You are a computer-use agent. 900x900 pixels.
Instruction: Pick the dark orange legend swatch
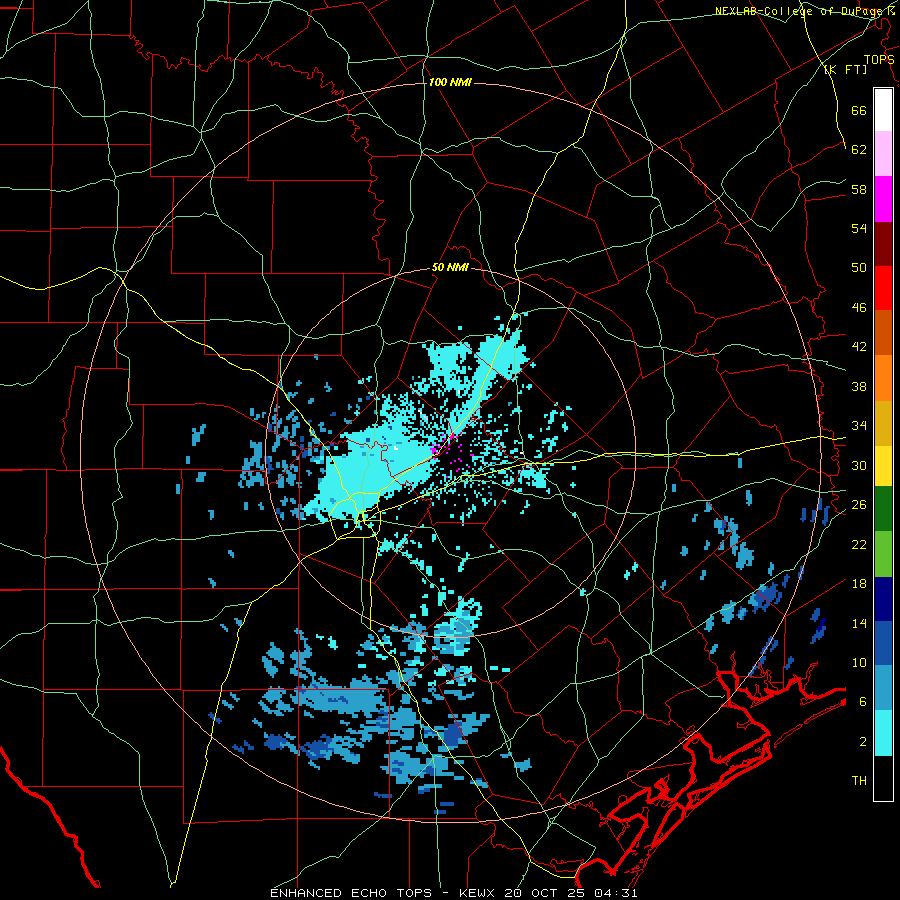[883, 333]
